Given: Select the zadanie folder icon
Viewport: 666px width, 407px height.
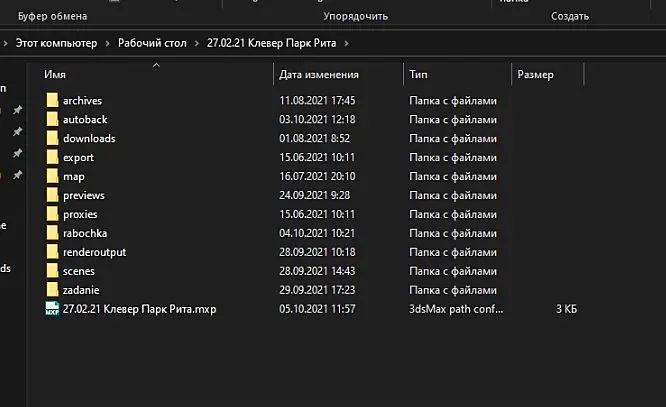Looking at the screenshot, I should 52,290.
